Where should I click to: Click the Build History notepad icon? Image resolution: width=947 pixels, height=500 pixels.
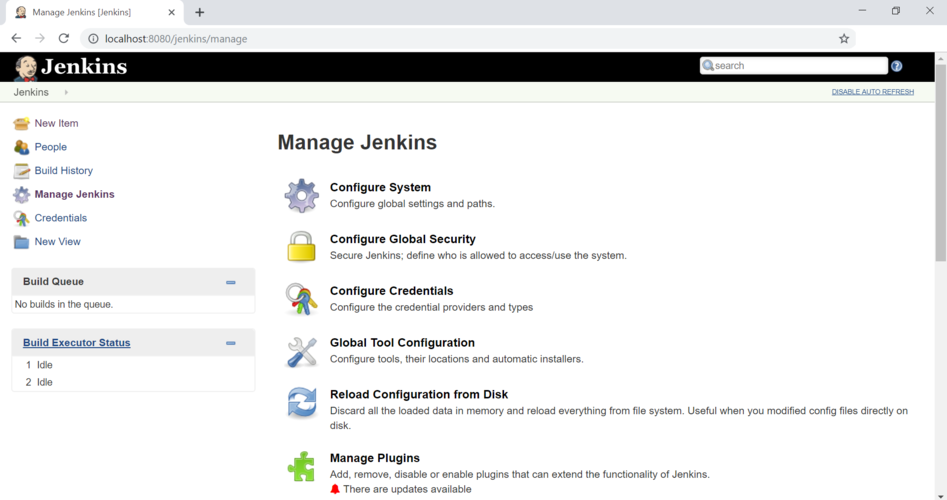click(x=21, y=171)
